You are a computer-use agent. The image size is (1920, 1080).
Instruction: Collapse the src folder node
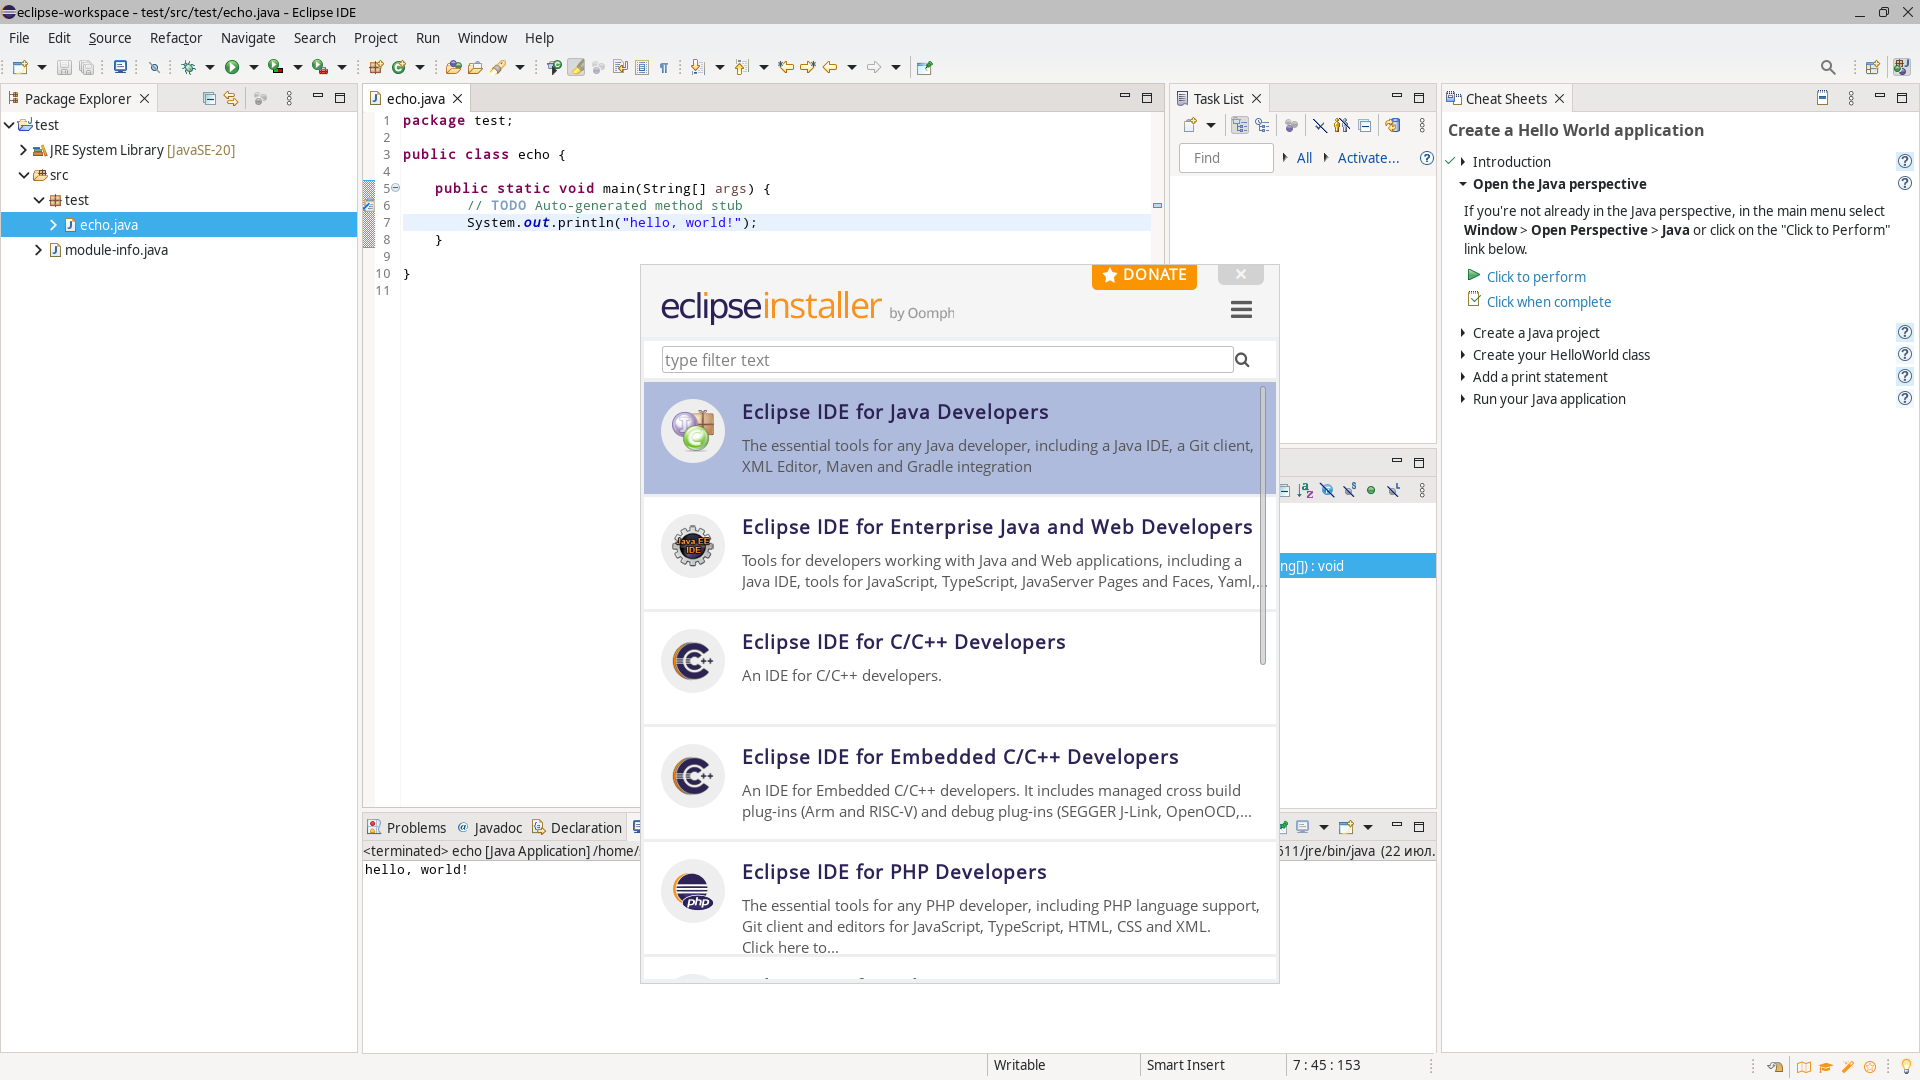point(23,175)
